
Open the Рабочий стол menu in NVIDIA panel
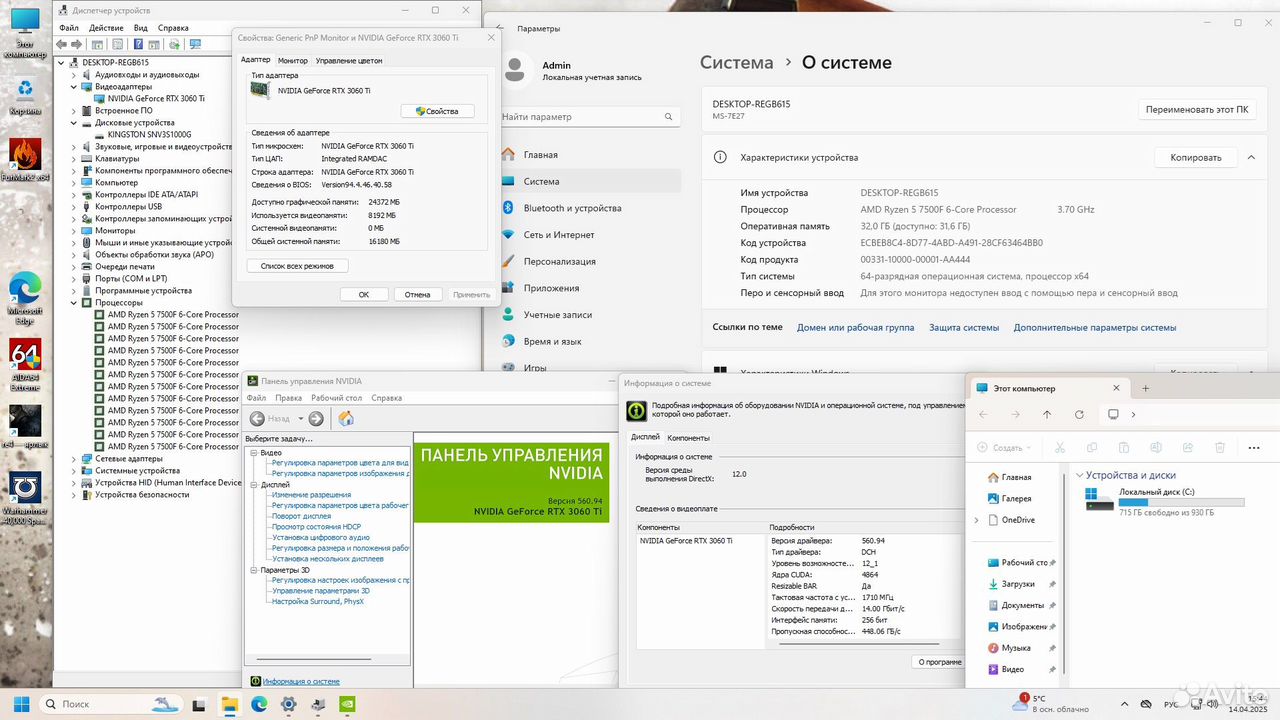click(338, 398)
